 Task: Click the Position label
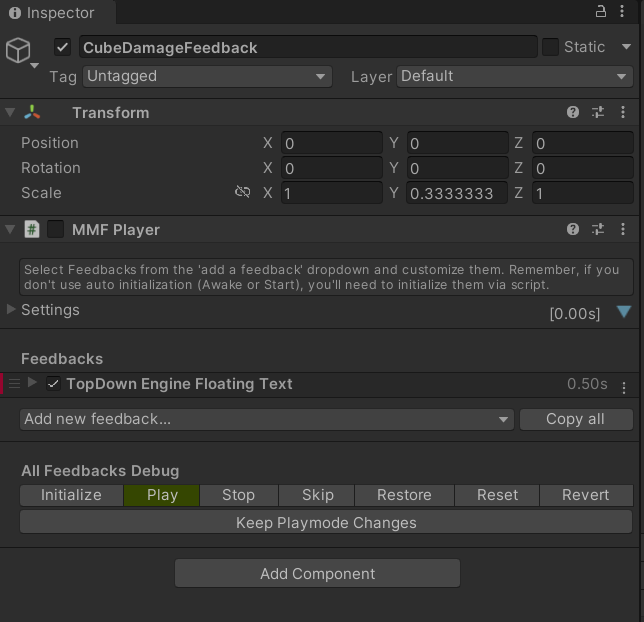tap(50, 143)
